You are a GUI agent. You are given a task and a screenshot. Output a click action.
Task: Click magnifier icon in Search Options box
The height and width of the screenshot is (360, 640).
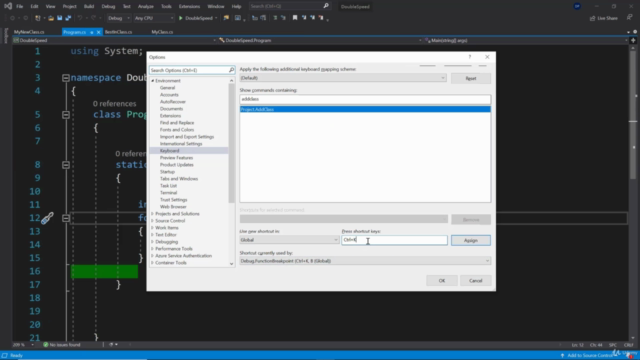point(231,70)
